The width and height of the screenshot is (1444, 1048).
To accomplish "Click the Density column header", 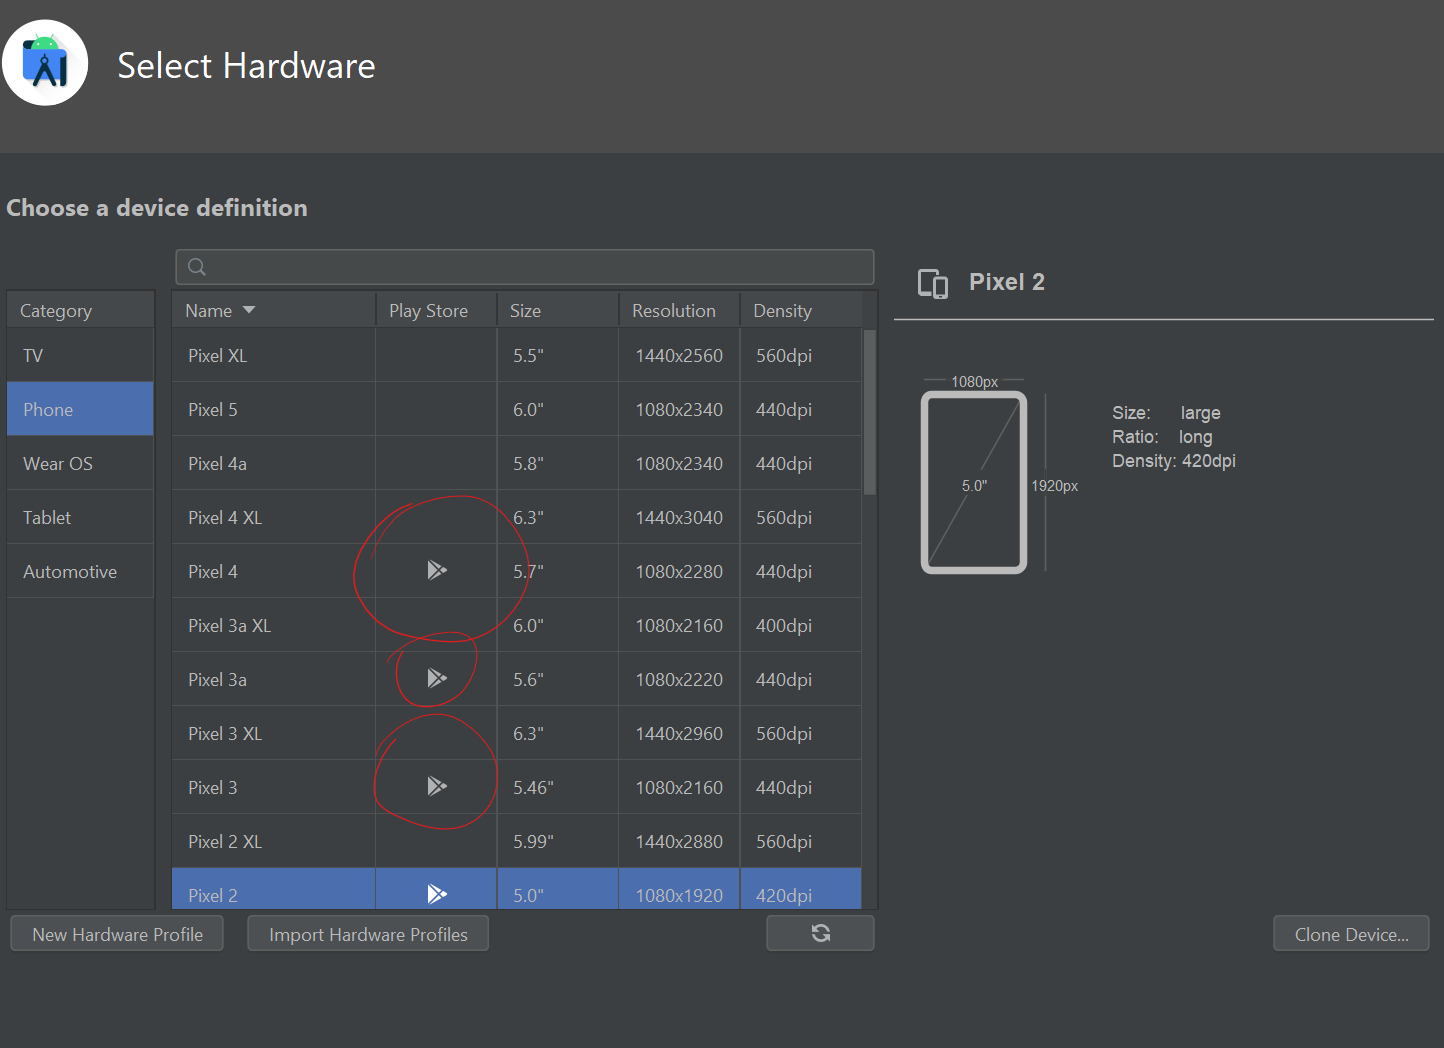I will [x=800, y=310].
